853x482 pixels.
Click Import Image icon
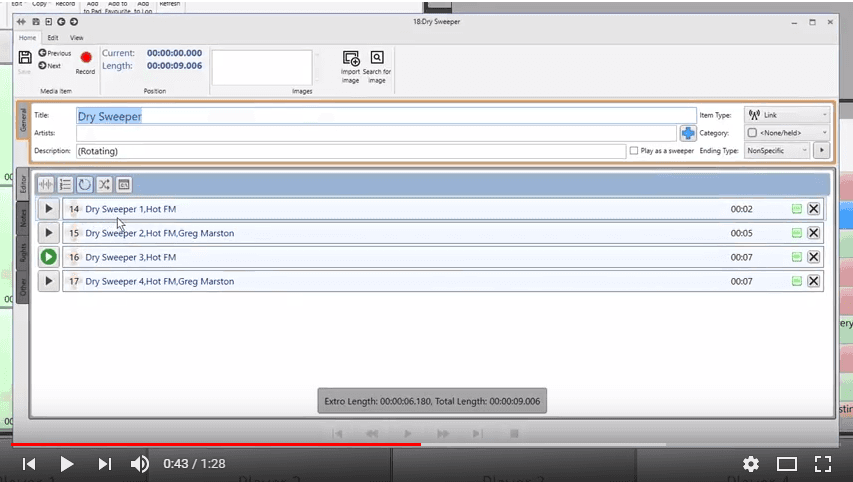coord(351,58)
